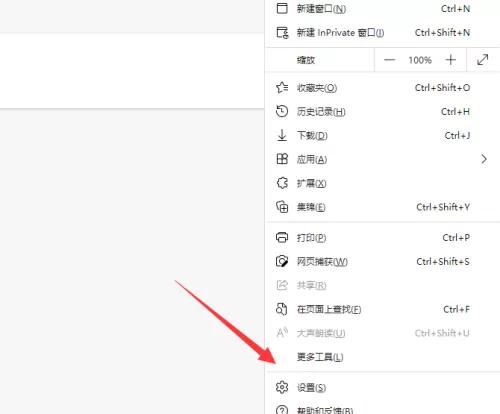Click the Ctrl+N shortcut text
Viewport: 500px width, 414px height.
[x=456, y=9]
